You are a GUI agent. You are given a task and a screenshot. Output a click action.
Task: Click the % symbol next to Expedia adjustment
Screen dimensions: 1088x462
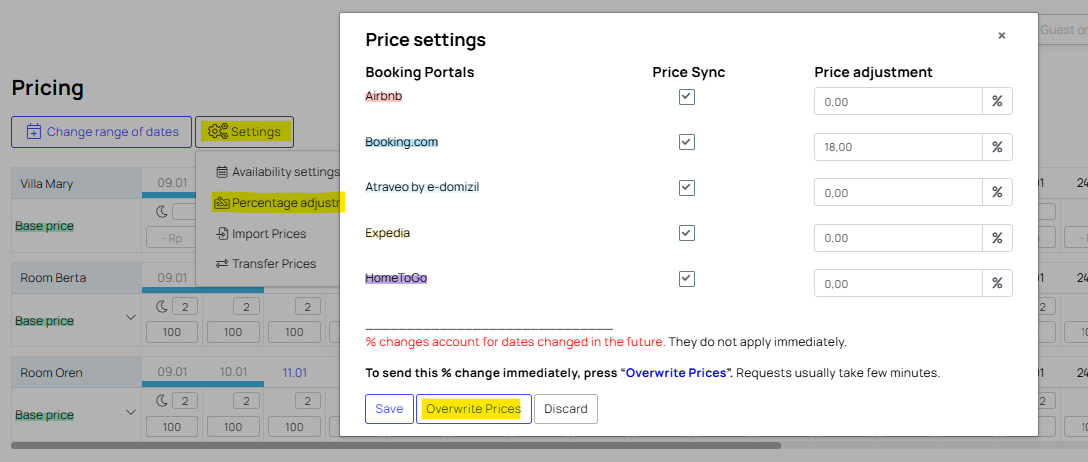(997, 238)
